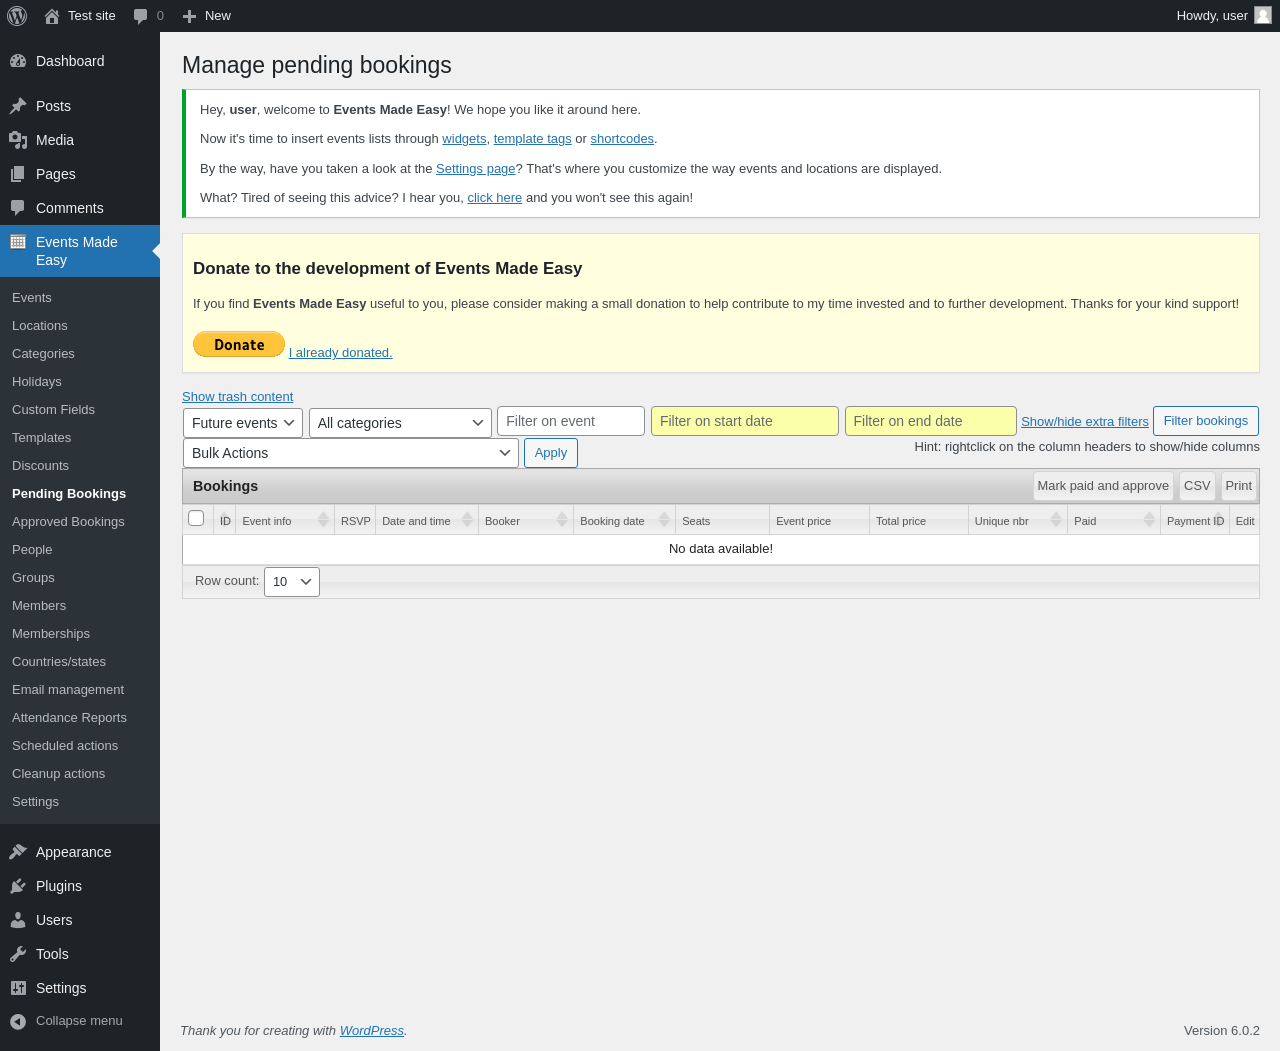Click the plus icon beside New
The width and height of the screenshot is (1280, 1051).
coord(189,16)
